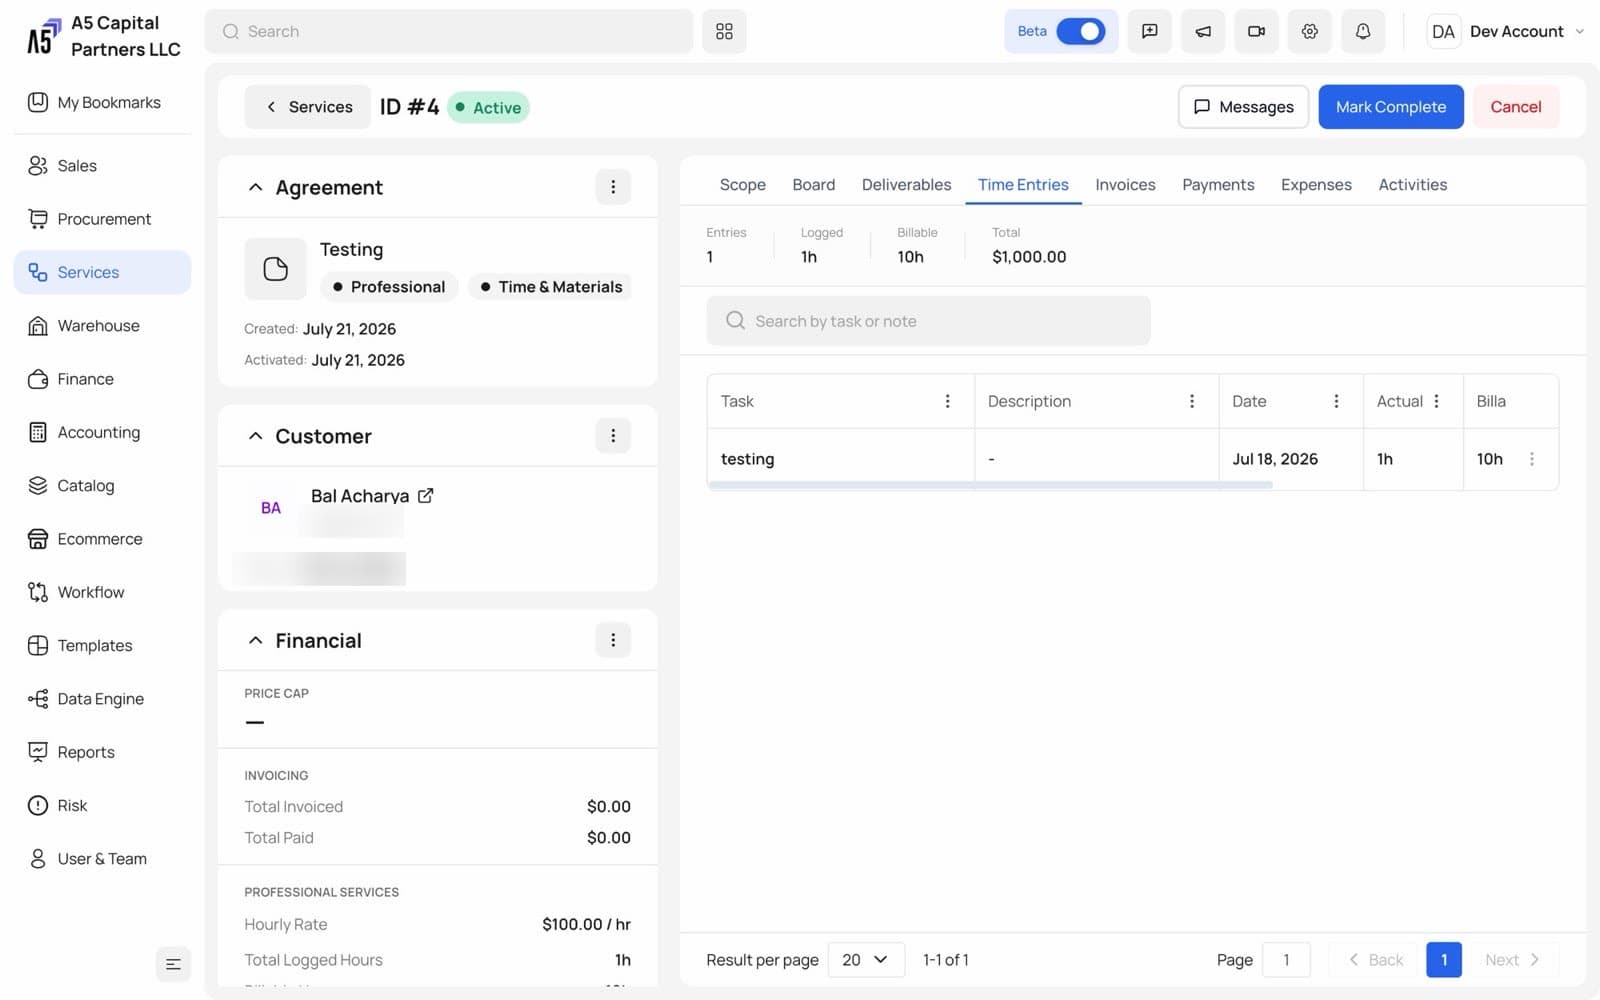The width and height of the screenshot is (1600, 1000).
Task: Collapse the Financial section
Action: click(255, 640)
